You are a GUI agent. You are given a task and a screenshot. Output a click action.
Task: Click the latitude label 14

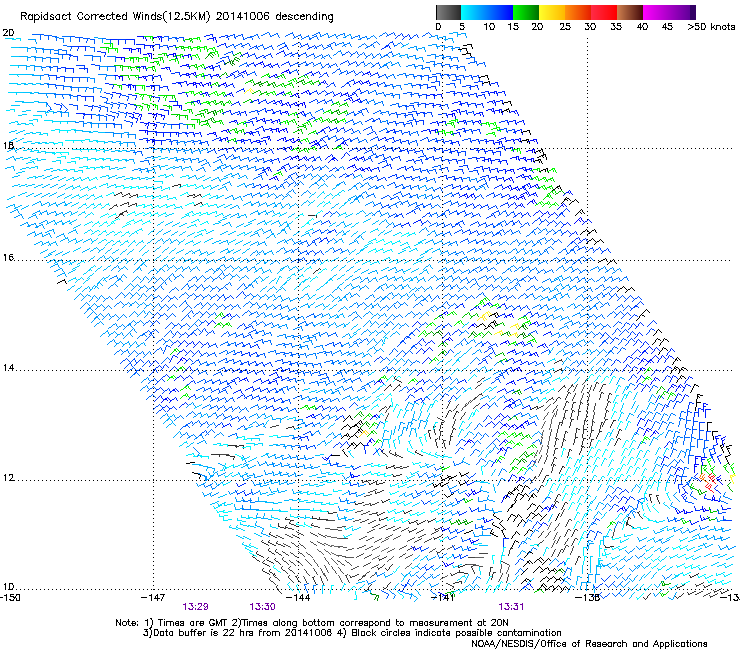[8, 368]
